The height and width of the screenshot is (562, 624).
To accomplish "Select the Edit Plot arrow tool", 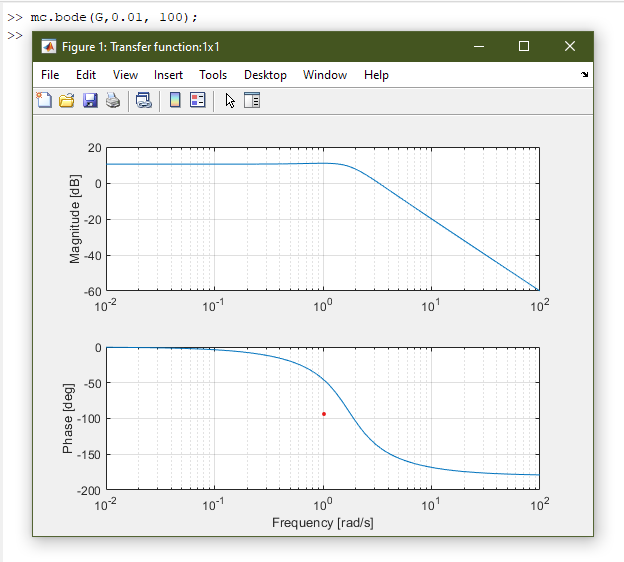I will coord(230,101).
